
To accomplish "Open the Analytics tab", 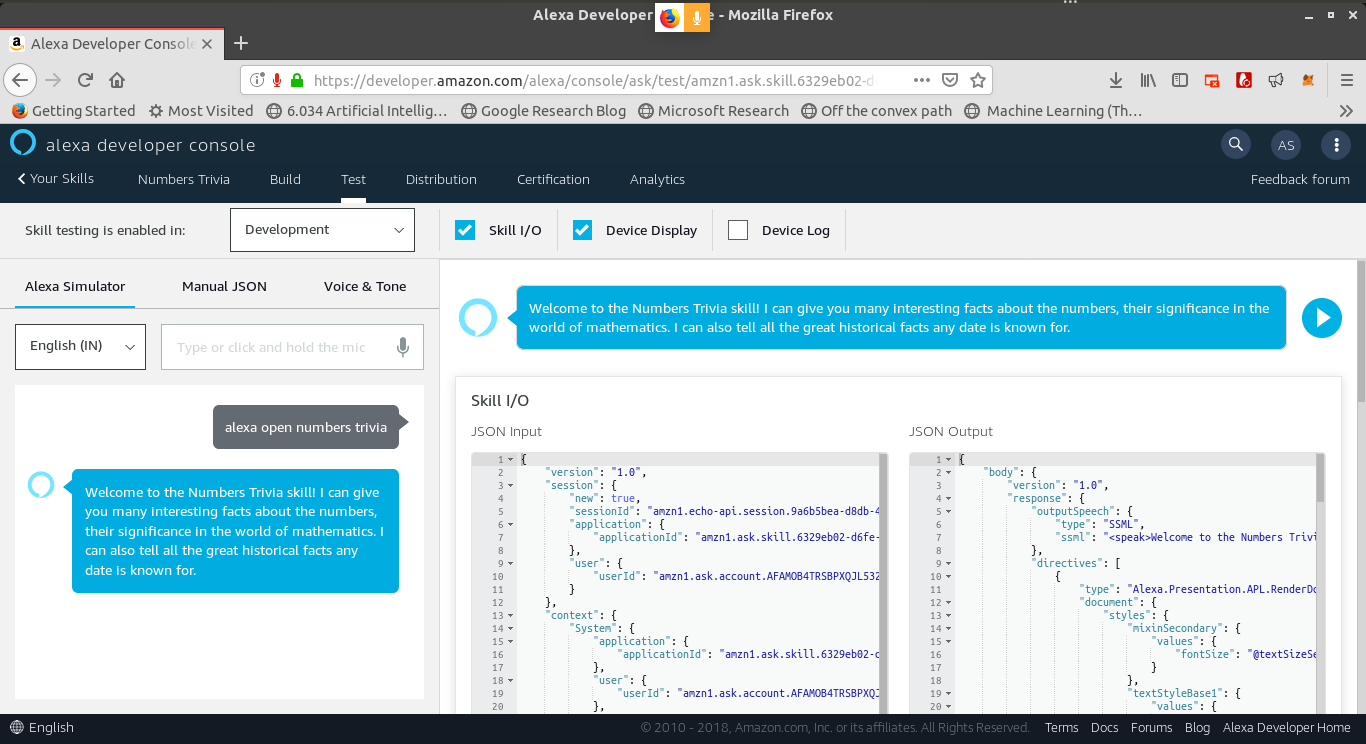I will click(657, 179).
